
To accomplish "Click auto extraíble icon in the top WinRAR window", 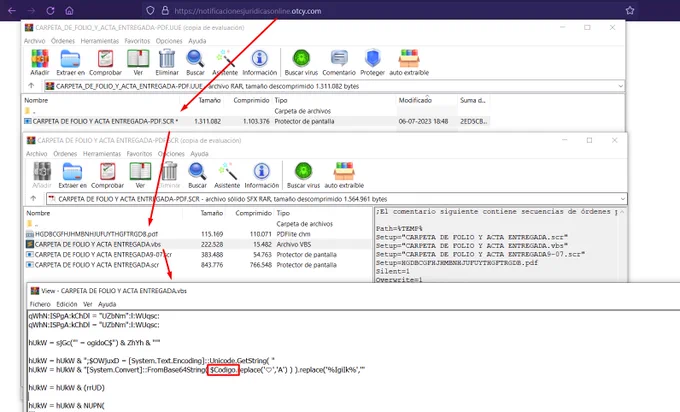I will [409, 59].
